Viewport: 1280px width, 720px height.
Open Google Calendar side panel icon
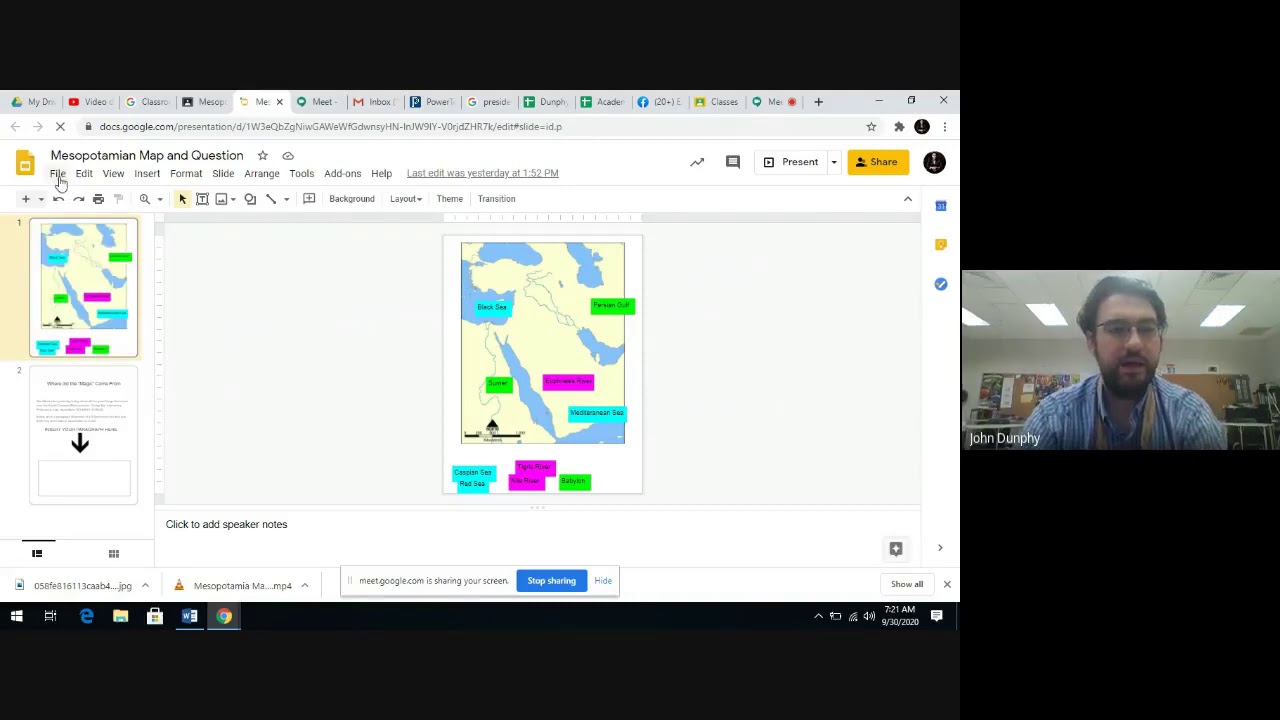click(x=941, y=206)
